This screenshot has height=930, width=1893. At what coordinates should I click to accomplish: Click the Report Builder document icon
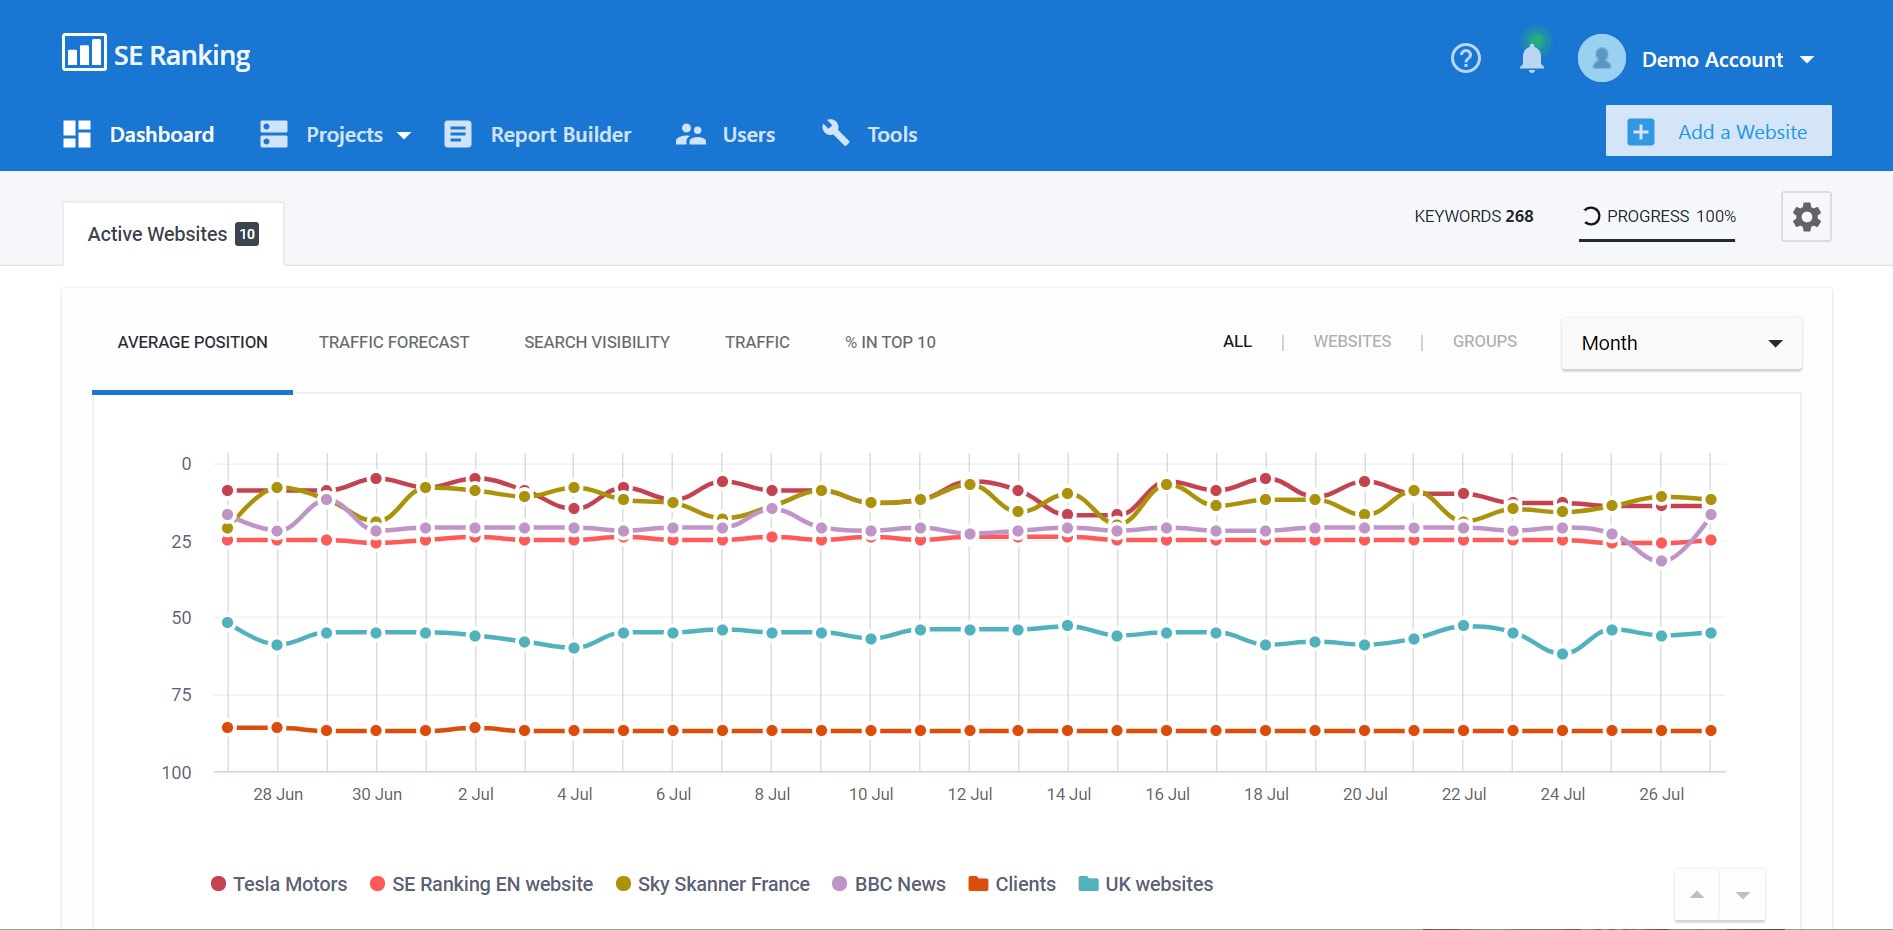458,134
